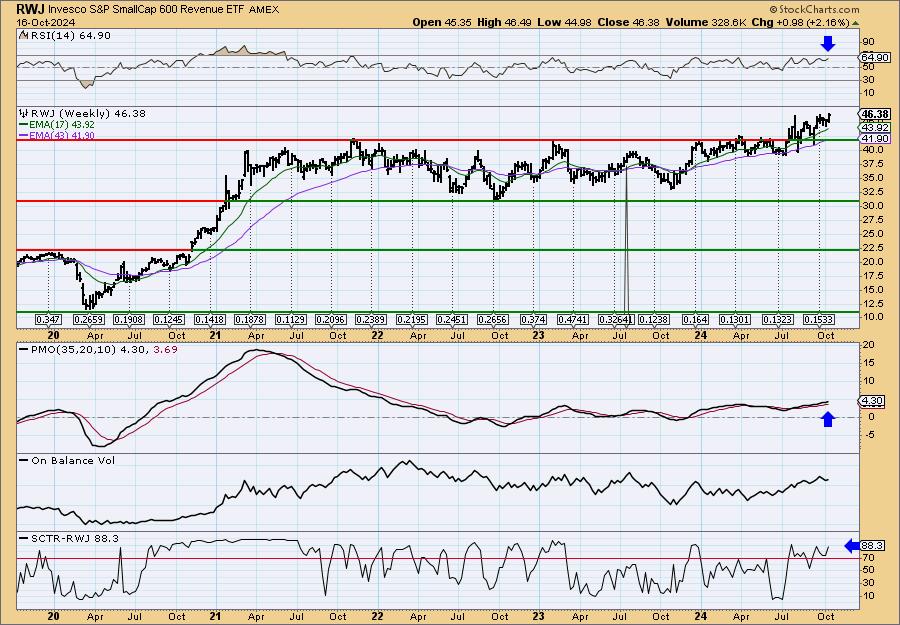
Task: Open the StockCharts.com copyright label
Action: click(x=814, y=9)
